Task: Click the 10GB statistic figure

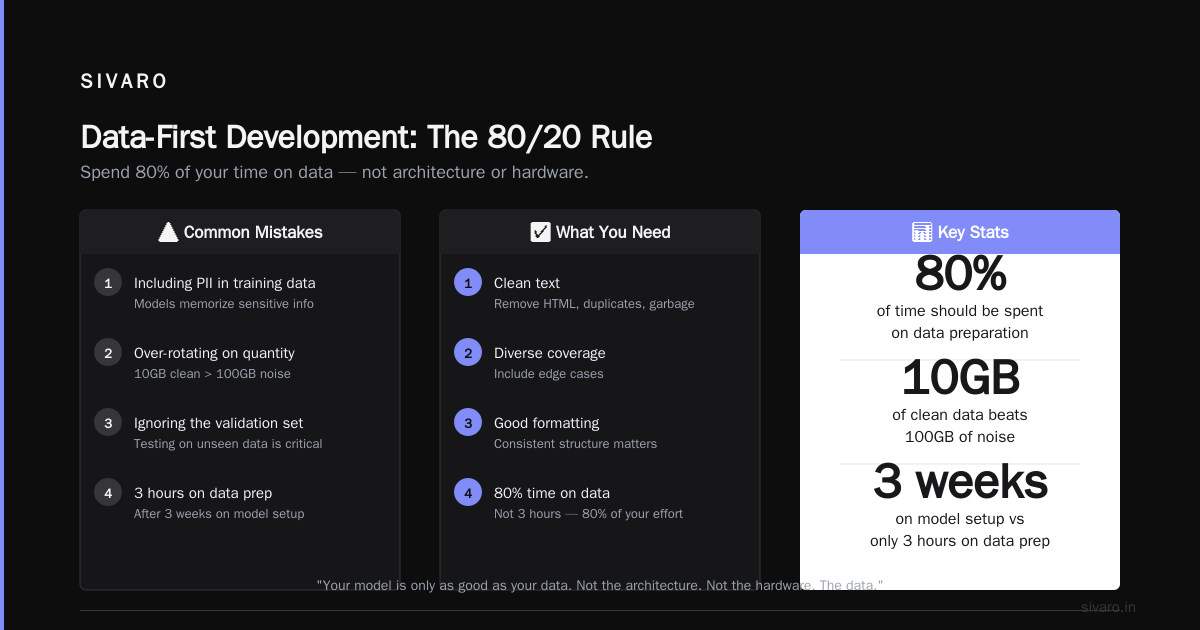Action: [960, 378]
